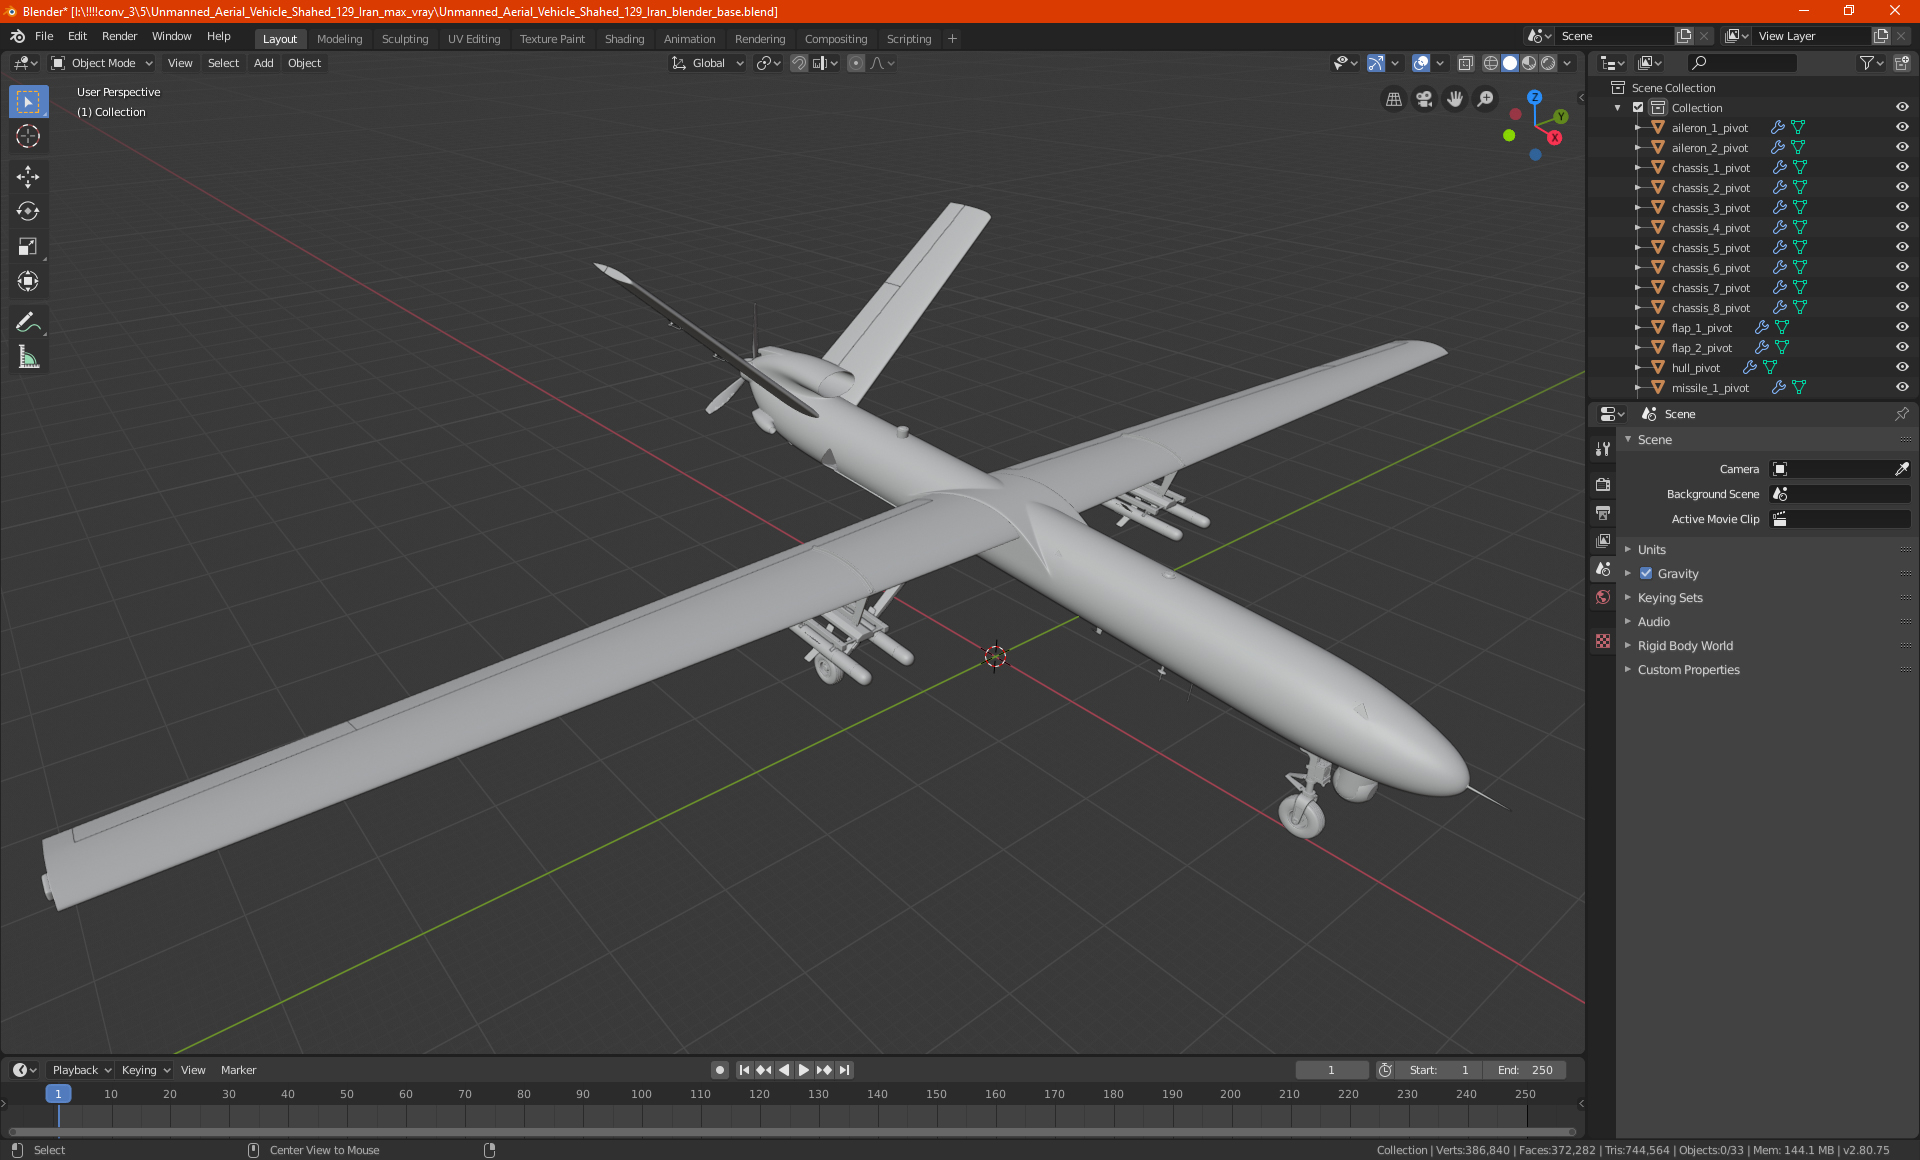
Task: Toggle camera view in viewport
Action: click(1424, 99)
